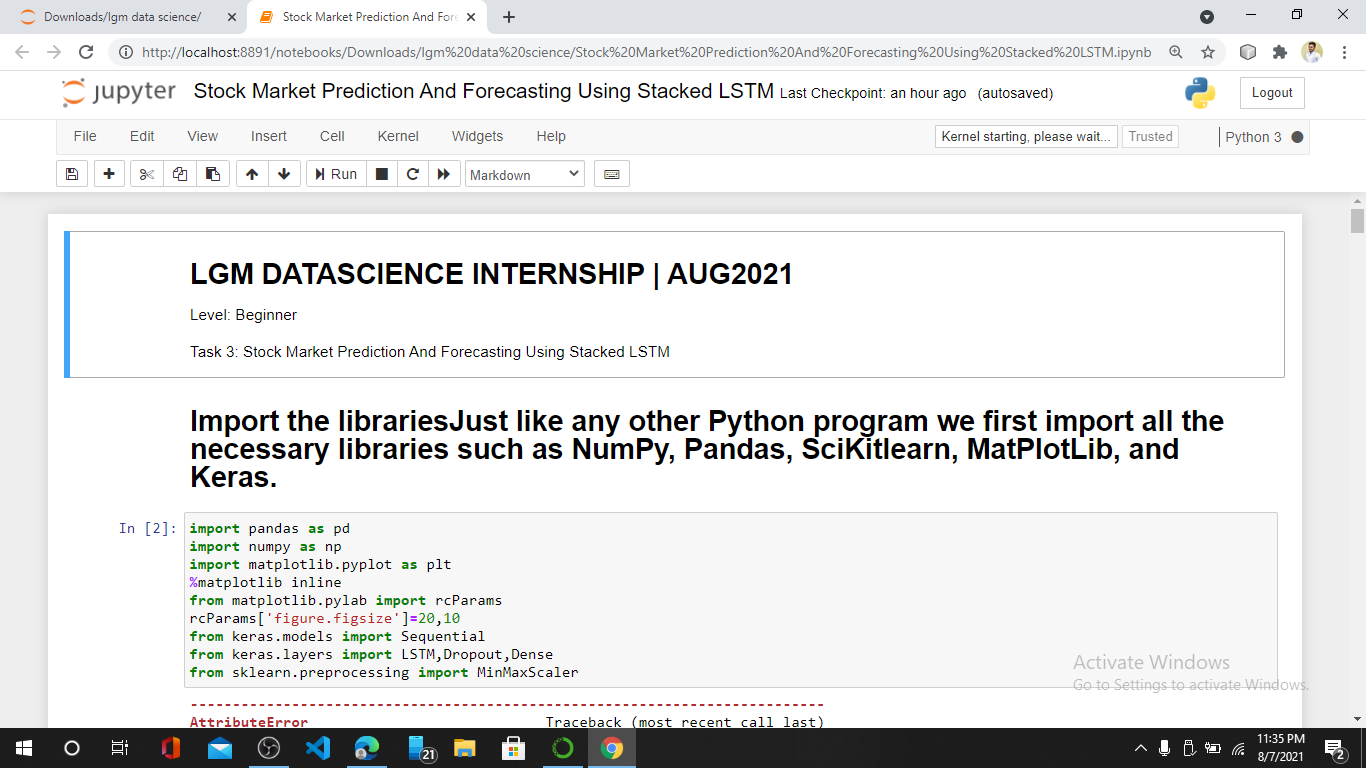1366x768 pixels.
Task: Open the Markdown cell type dropdown
Action: coord(524,173)
